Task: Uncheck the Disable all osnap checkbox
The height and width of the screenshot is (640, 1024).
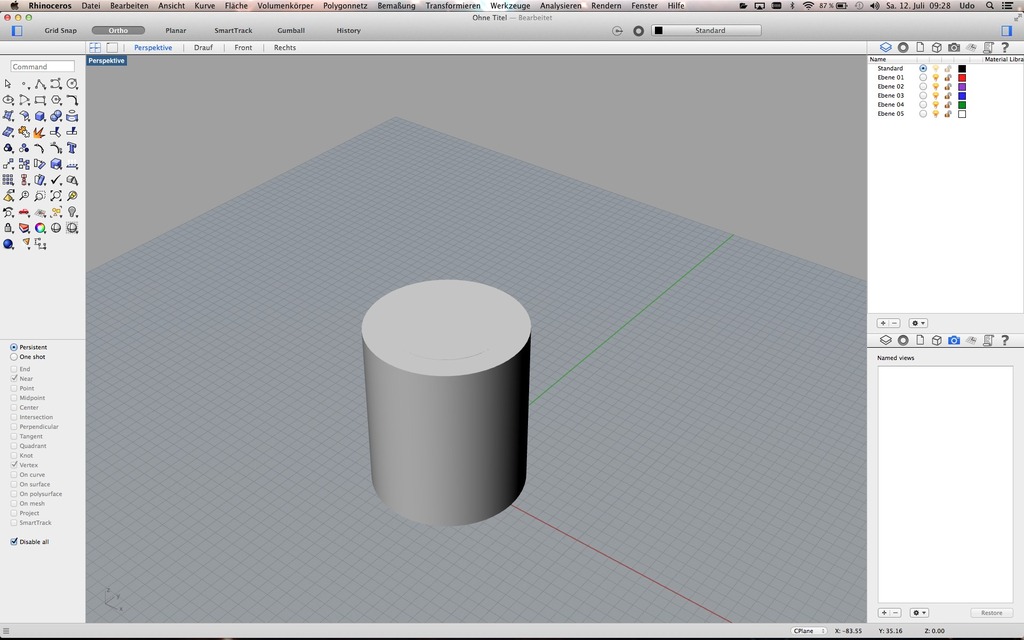Action: point(14,542)
